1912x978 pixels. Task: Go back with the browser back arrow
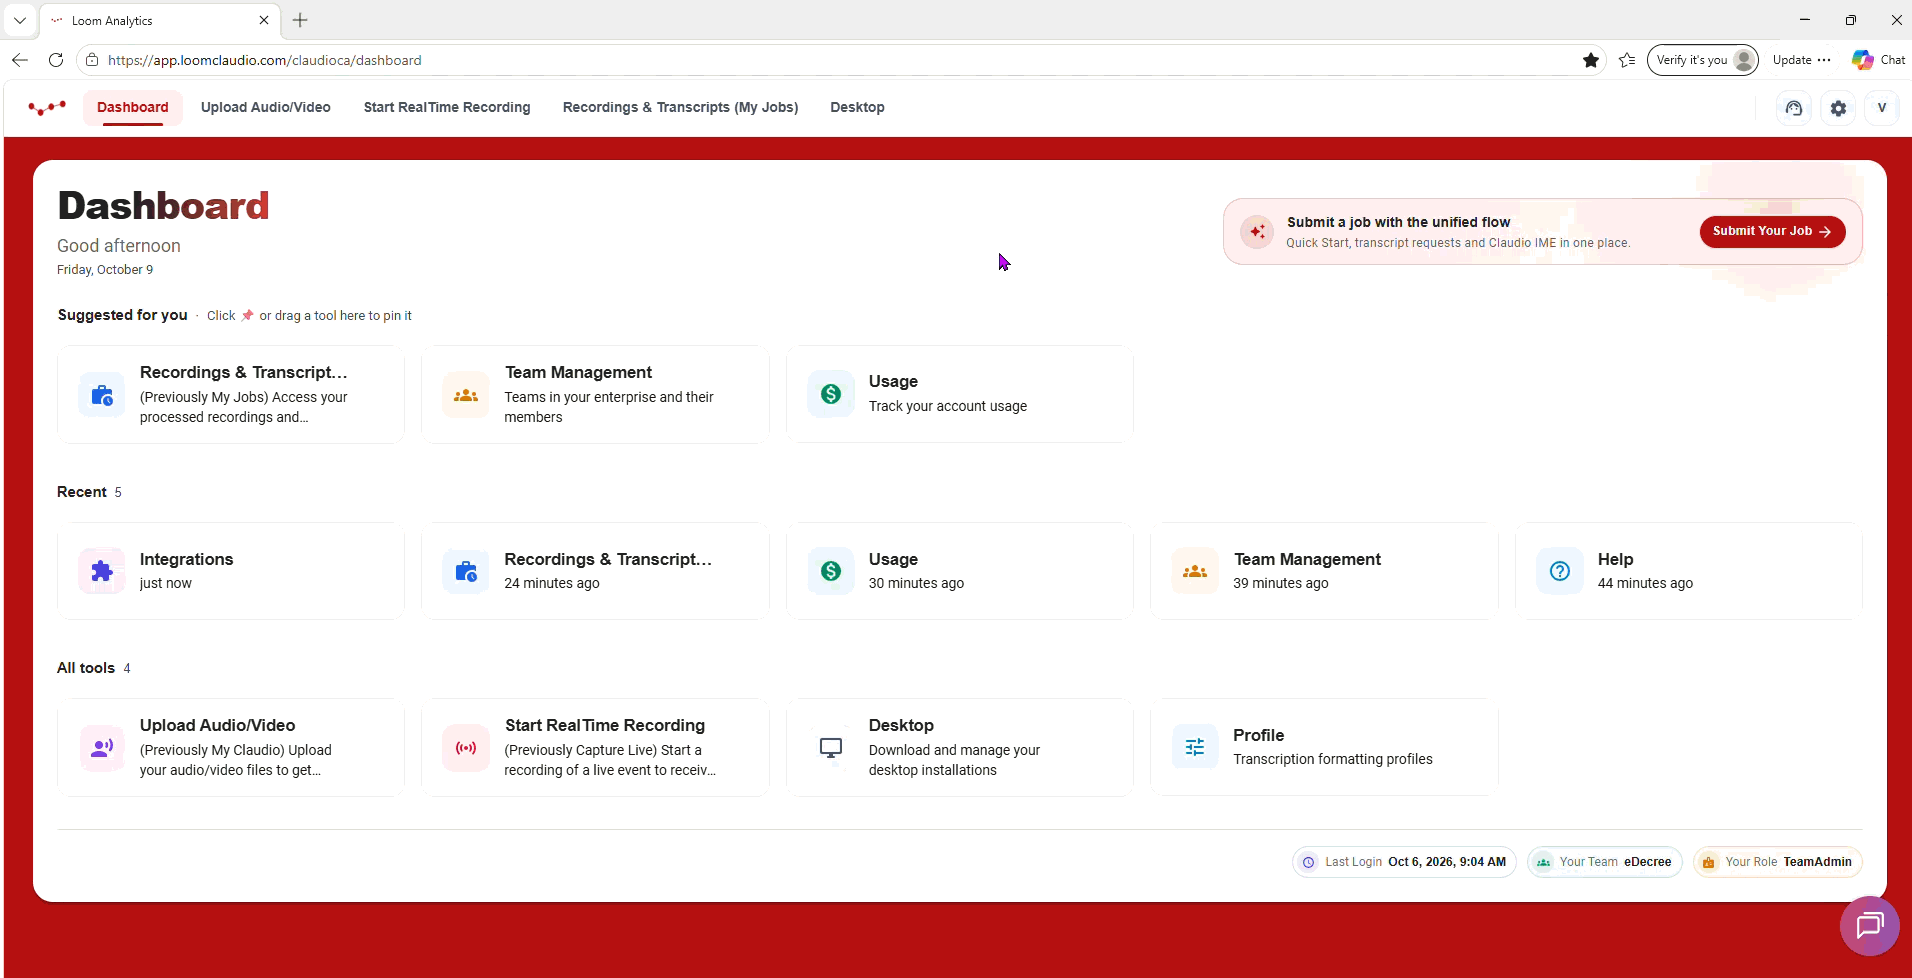(x=20, y=60)
